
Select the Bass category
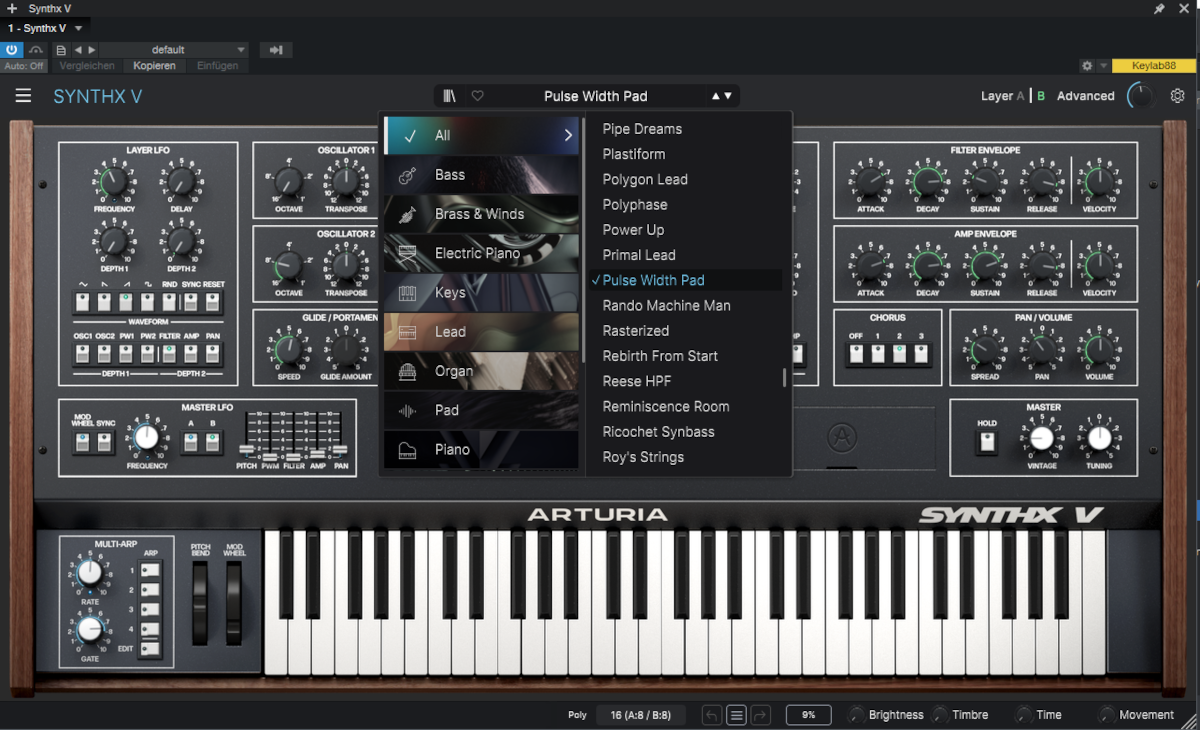pos(450,175)
